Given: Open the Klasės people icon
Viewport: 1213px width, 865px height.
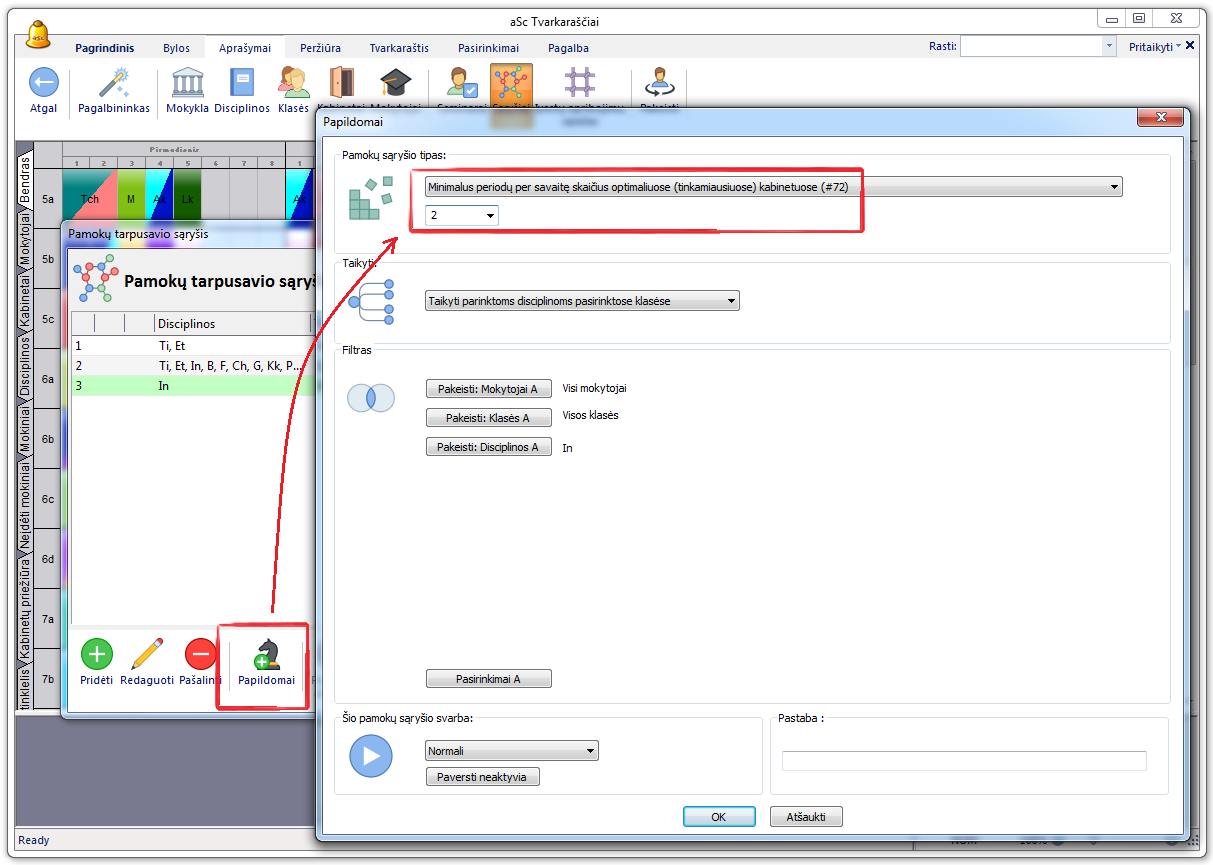Looking at the screenshot, I should pyautogui.click(x=293, y=83).
